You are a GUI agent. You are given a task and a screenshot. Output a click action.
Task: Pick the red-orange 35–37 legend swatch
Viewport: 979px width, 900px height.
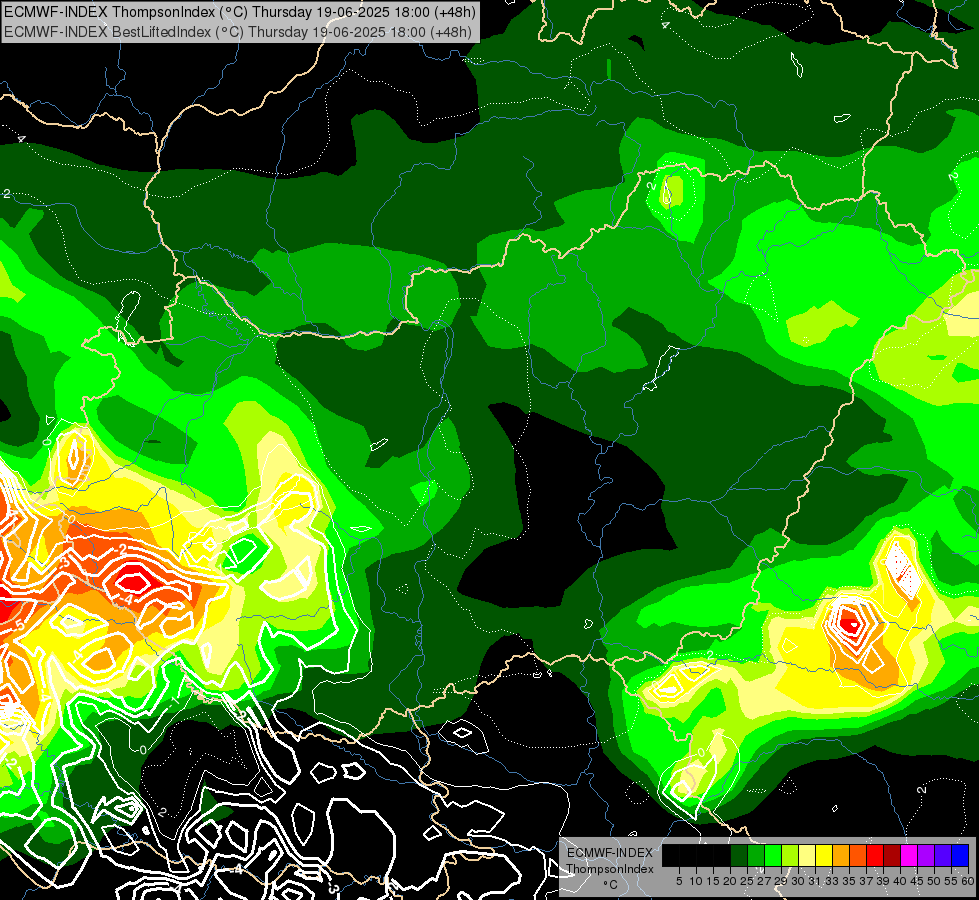tap(858, 856)
